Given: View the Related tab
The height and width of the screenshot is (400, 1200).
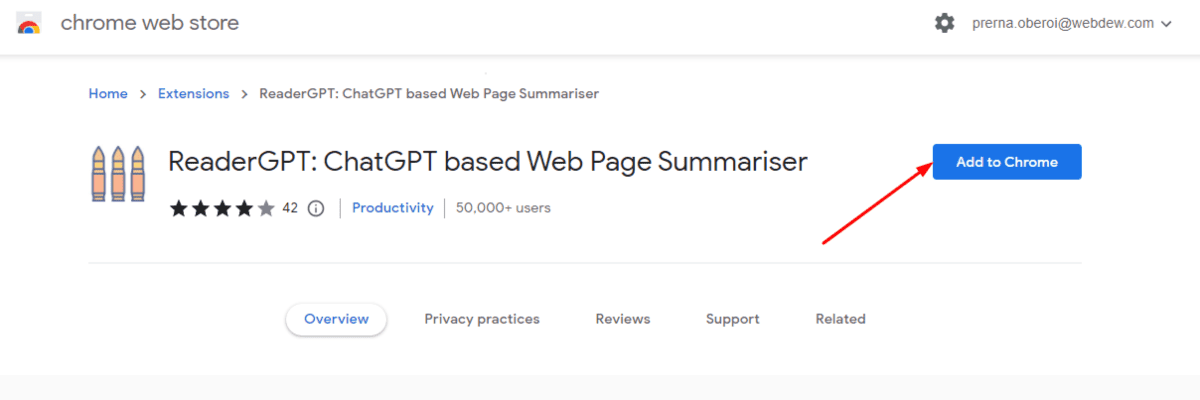Looking at the screenshot, I should coord(840,319).
